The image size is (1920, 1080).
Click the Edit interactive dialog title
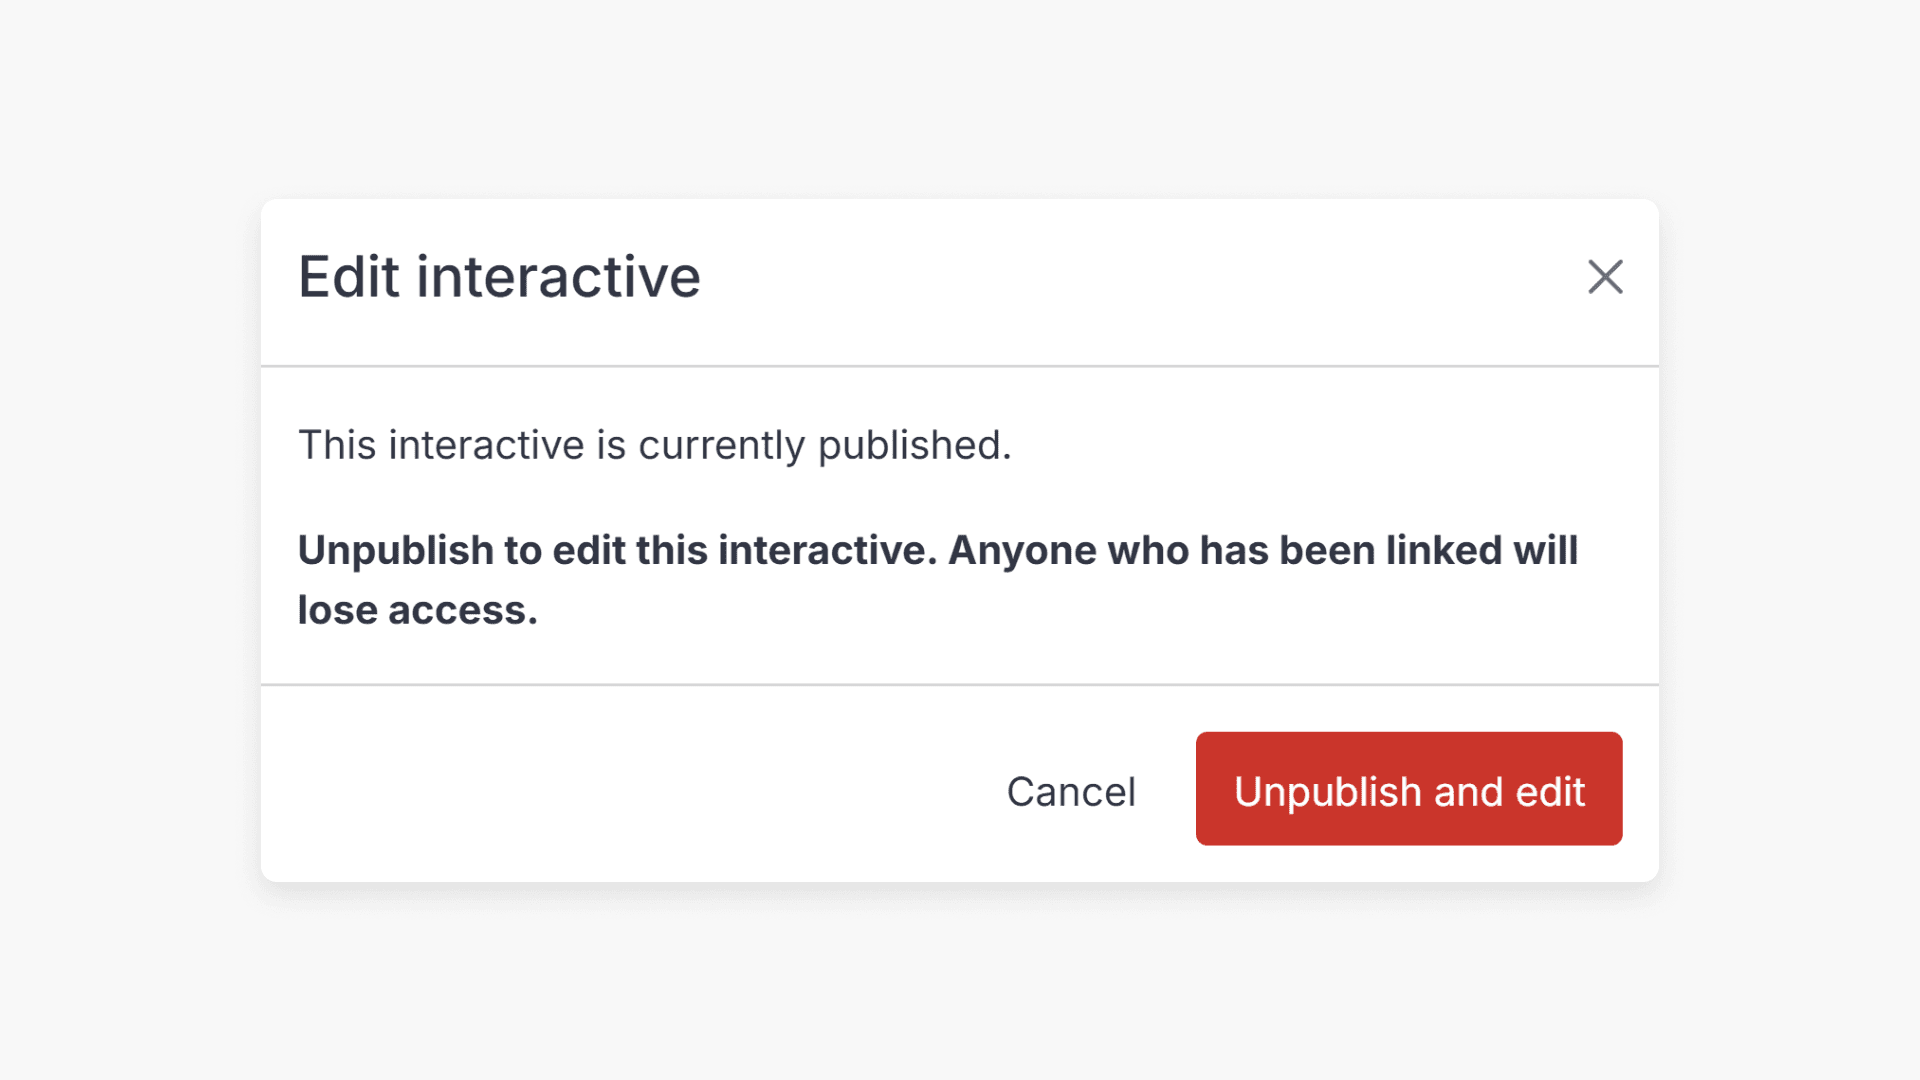498,277
